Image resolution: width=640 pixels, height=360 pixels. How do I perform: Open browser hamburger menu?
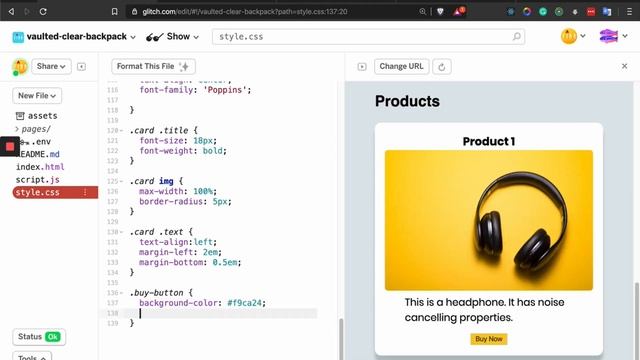[629, 12]
